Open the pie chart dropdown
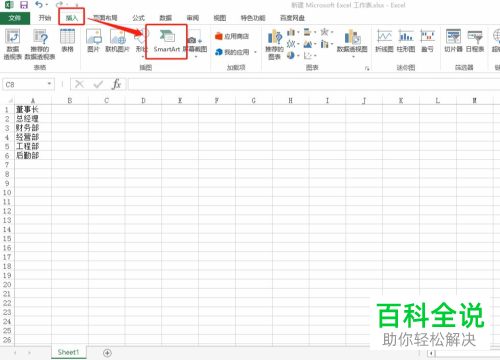 (293, 55)
